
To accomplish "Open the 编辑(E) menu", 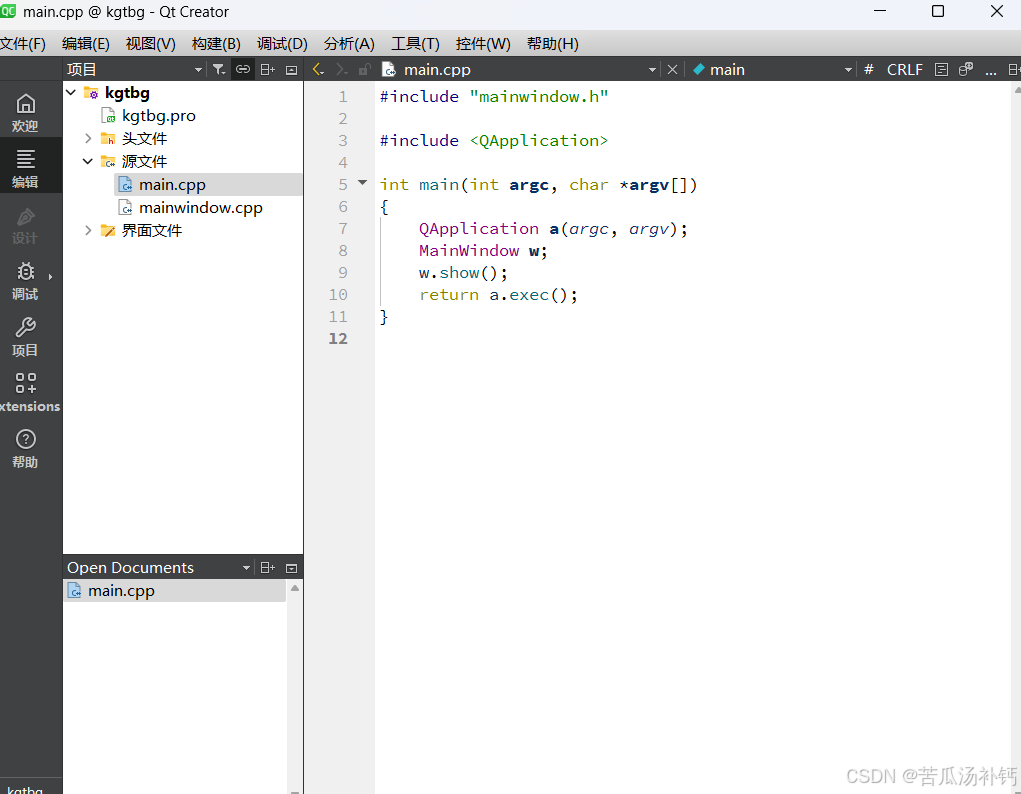I will tap(85, 44).
